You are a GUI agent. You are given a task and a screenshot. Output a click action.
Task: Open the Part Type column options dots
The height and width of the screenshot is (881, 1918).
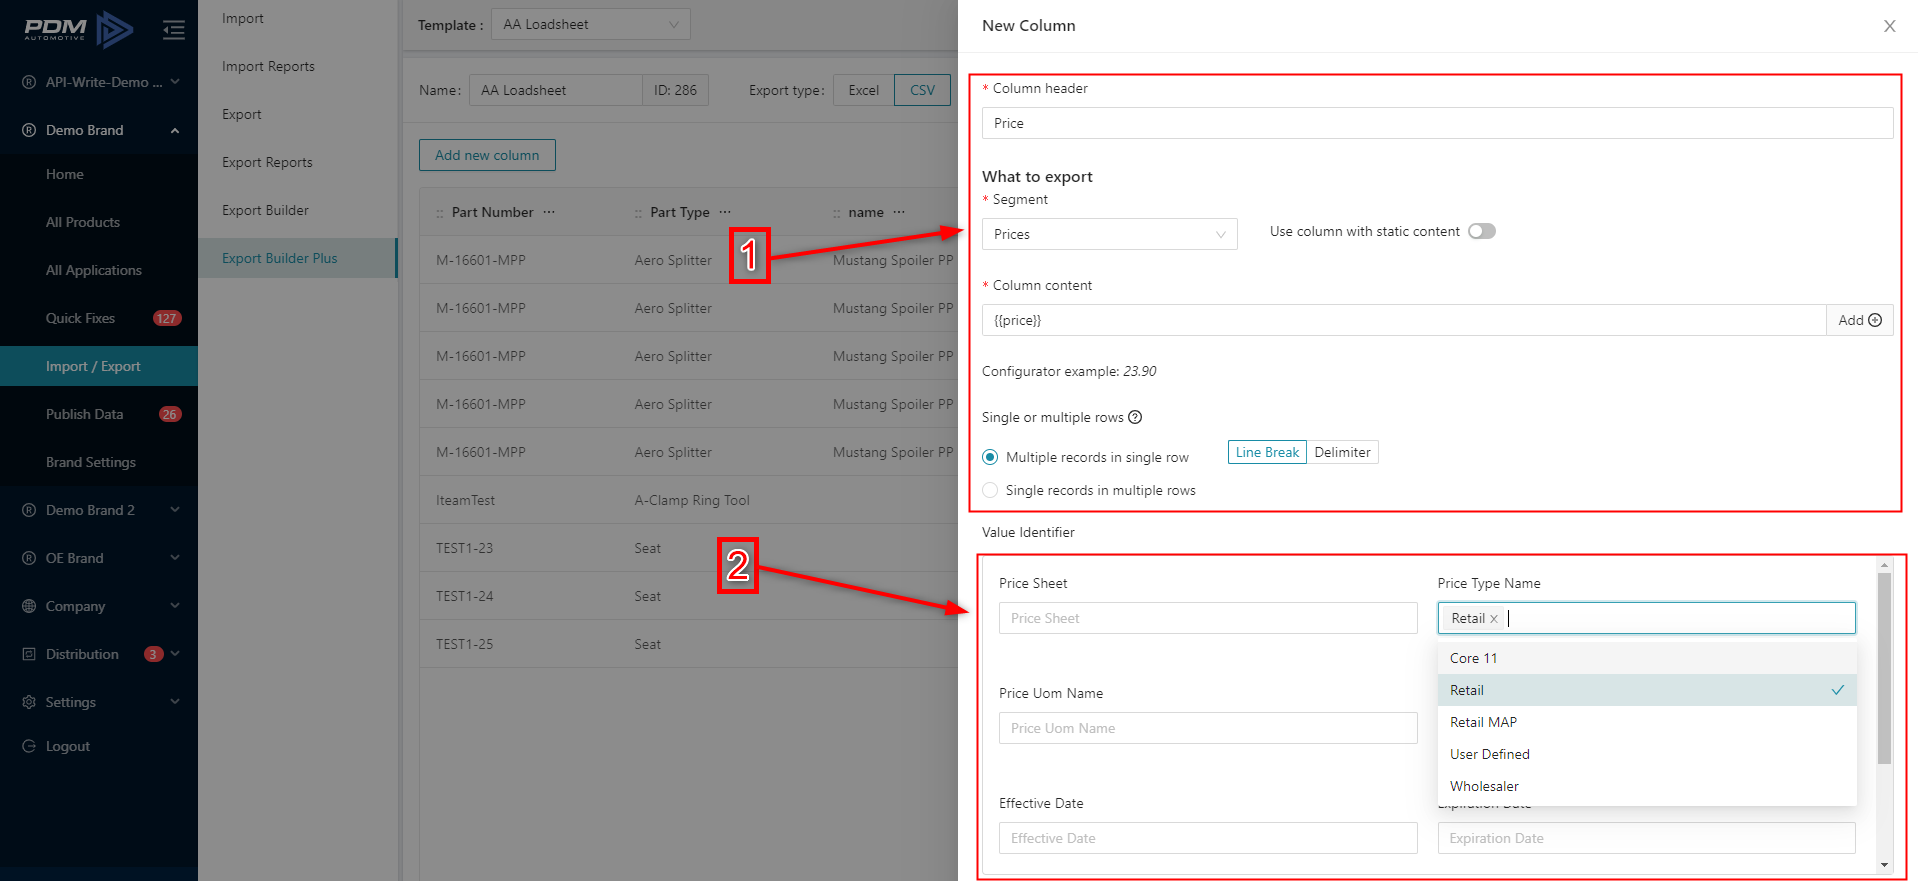tap(725, 212)
